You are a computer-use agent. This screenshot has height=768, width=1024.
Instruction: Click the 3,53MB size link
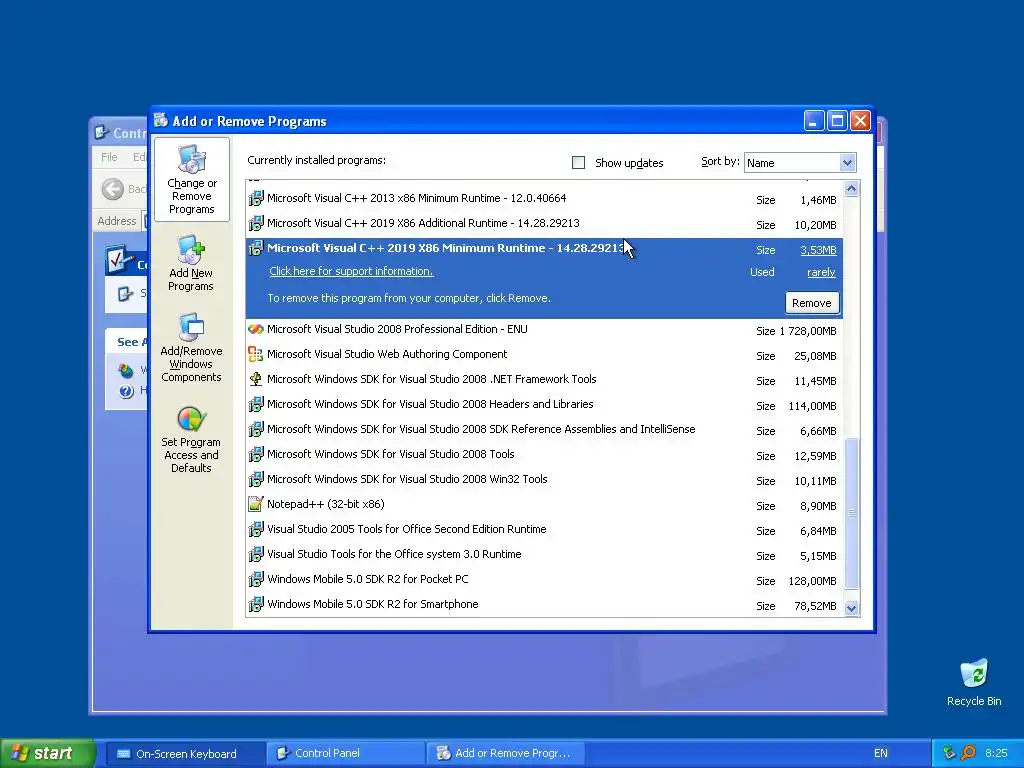pos(818,250)
